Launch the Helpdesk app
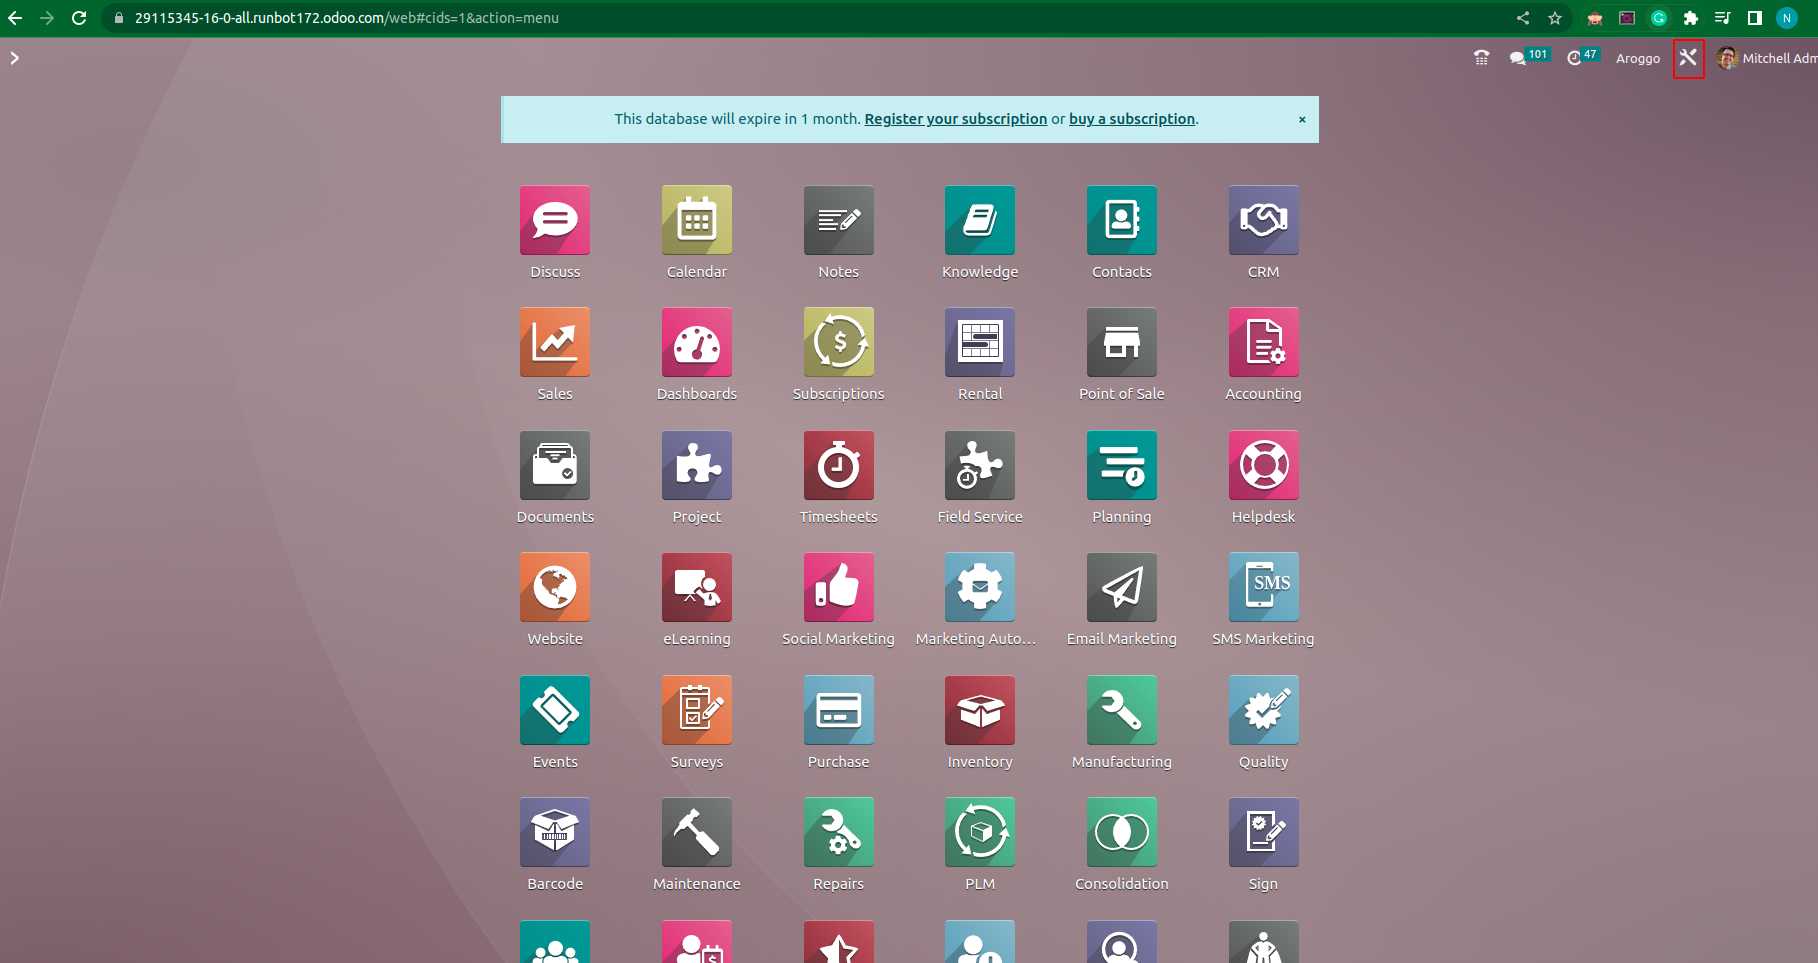This screenshot has width=1818, height=963. click(x=1264, y=465)
